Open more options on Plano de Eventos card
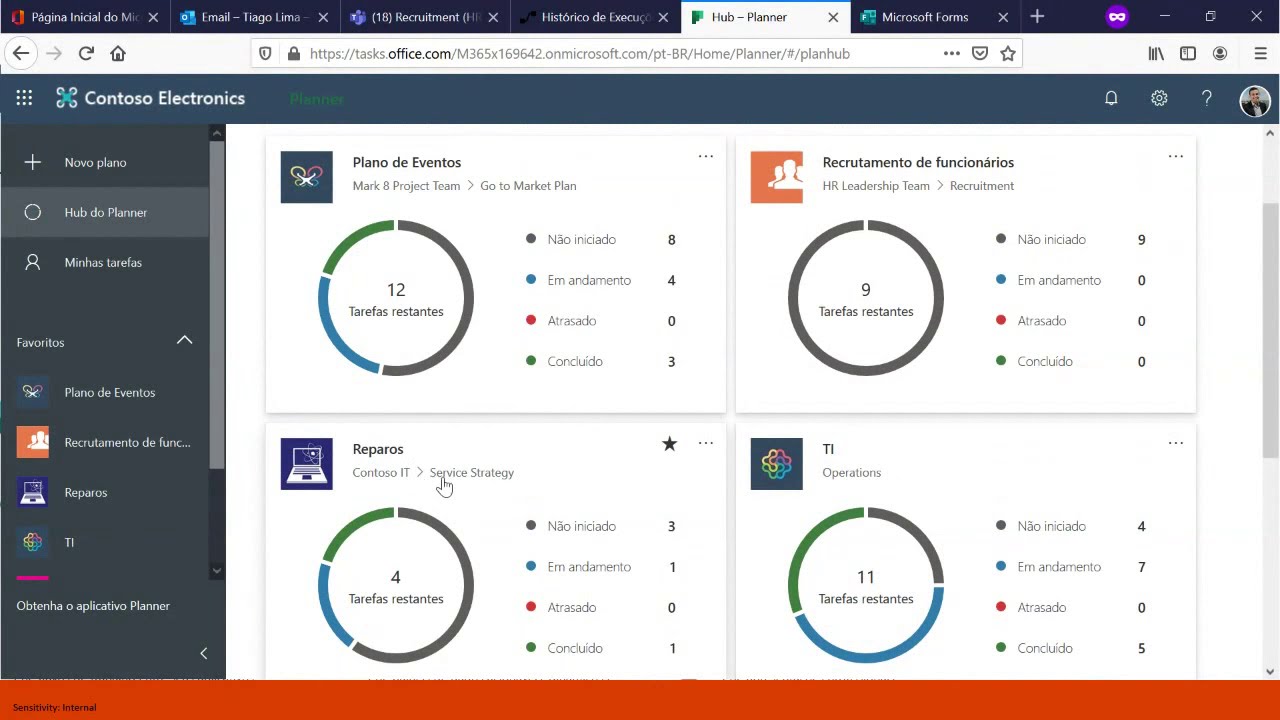The height and width of the screenshot is (720, 1280). click(706, 156)
